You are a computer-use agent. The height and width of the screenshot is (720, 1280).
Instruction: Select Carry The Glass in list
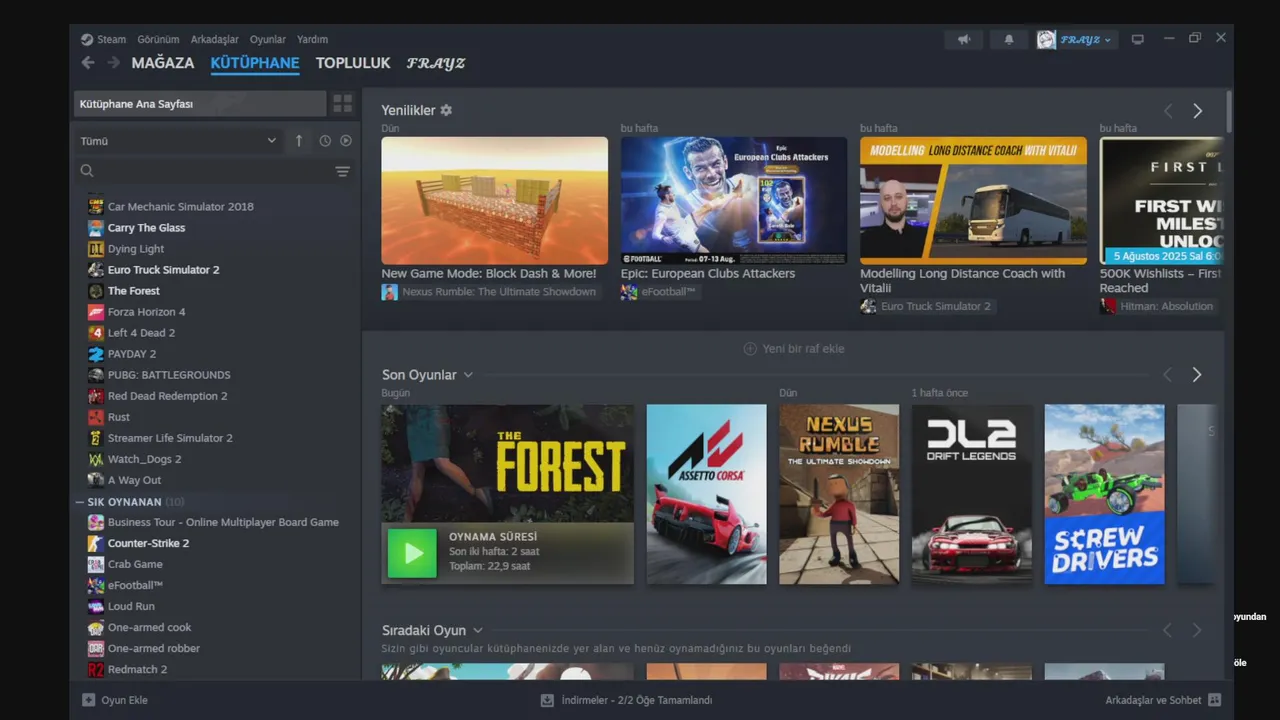point(146,227)
